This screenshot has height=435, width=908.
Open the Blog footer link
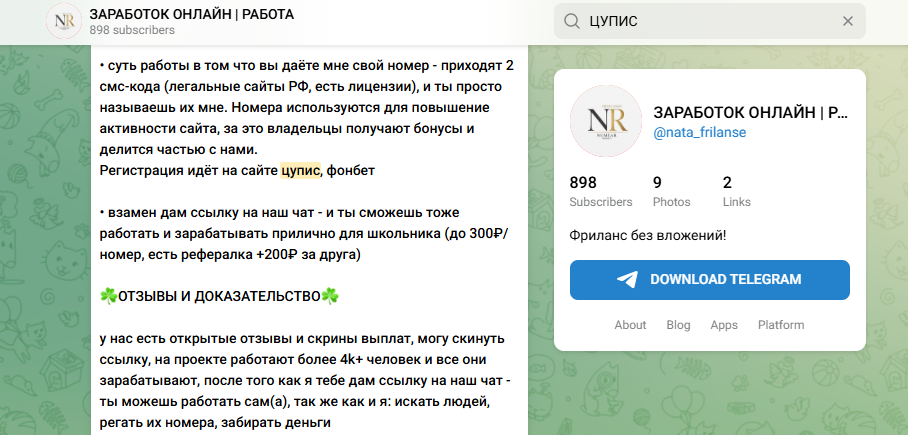coord(678,325)
